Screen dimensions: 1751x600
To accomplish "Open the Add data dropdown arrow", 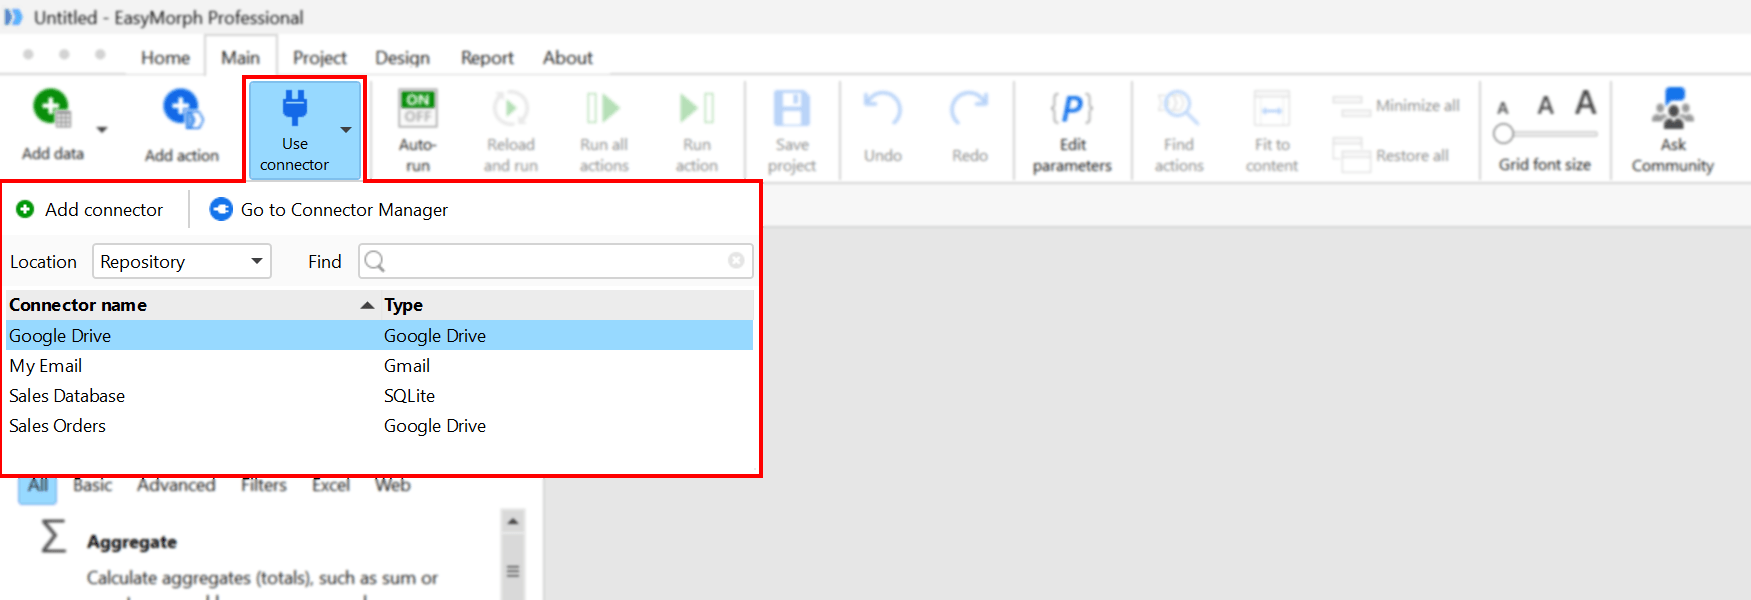I will tap(101, 129).
